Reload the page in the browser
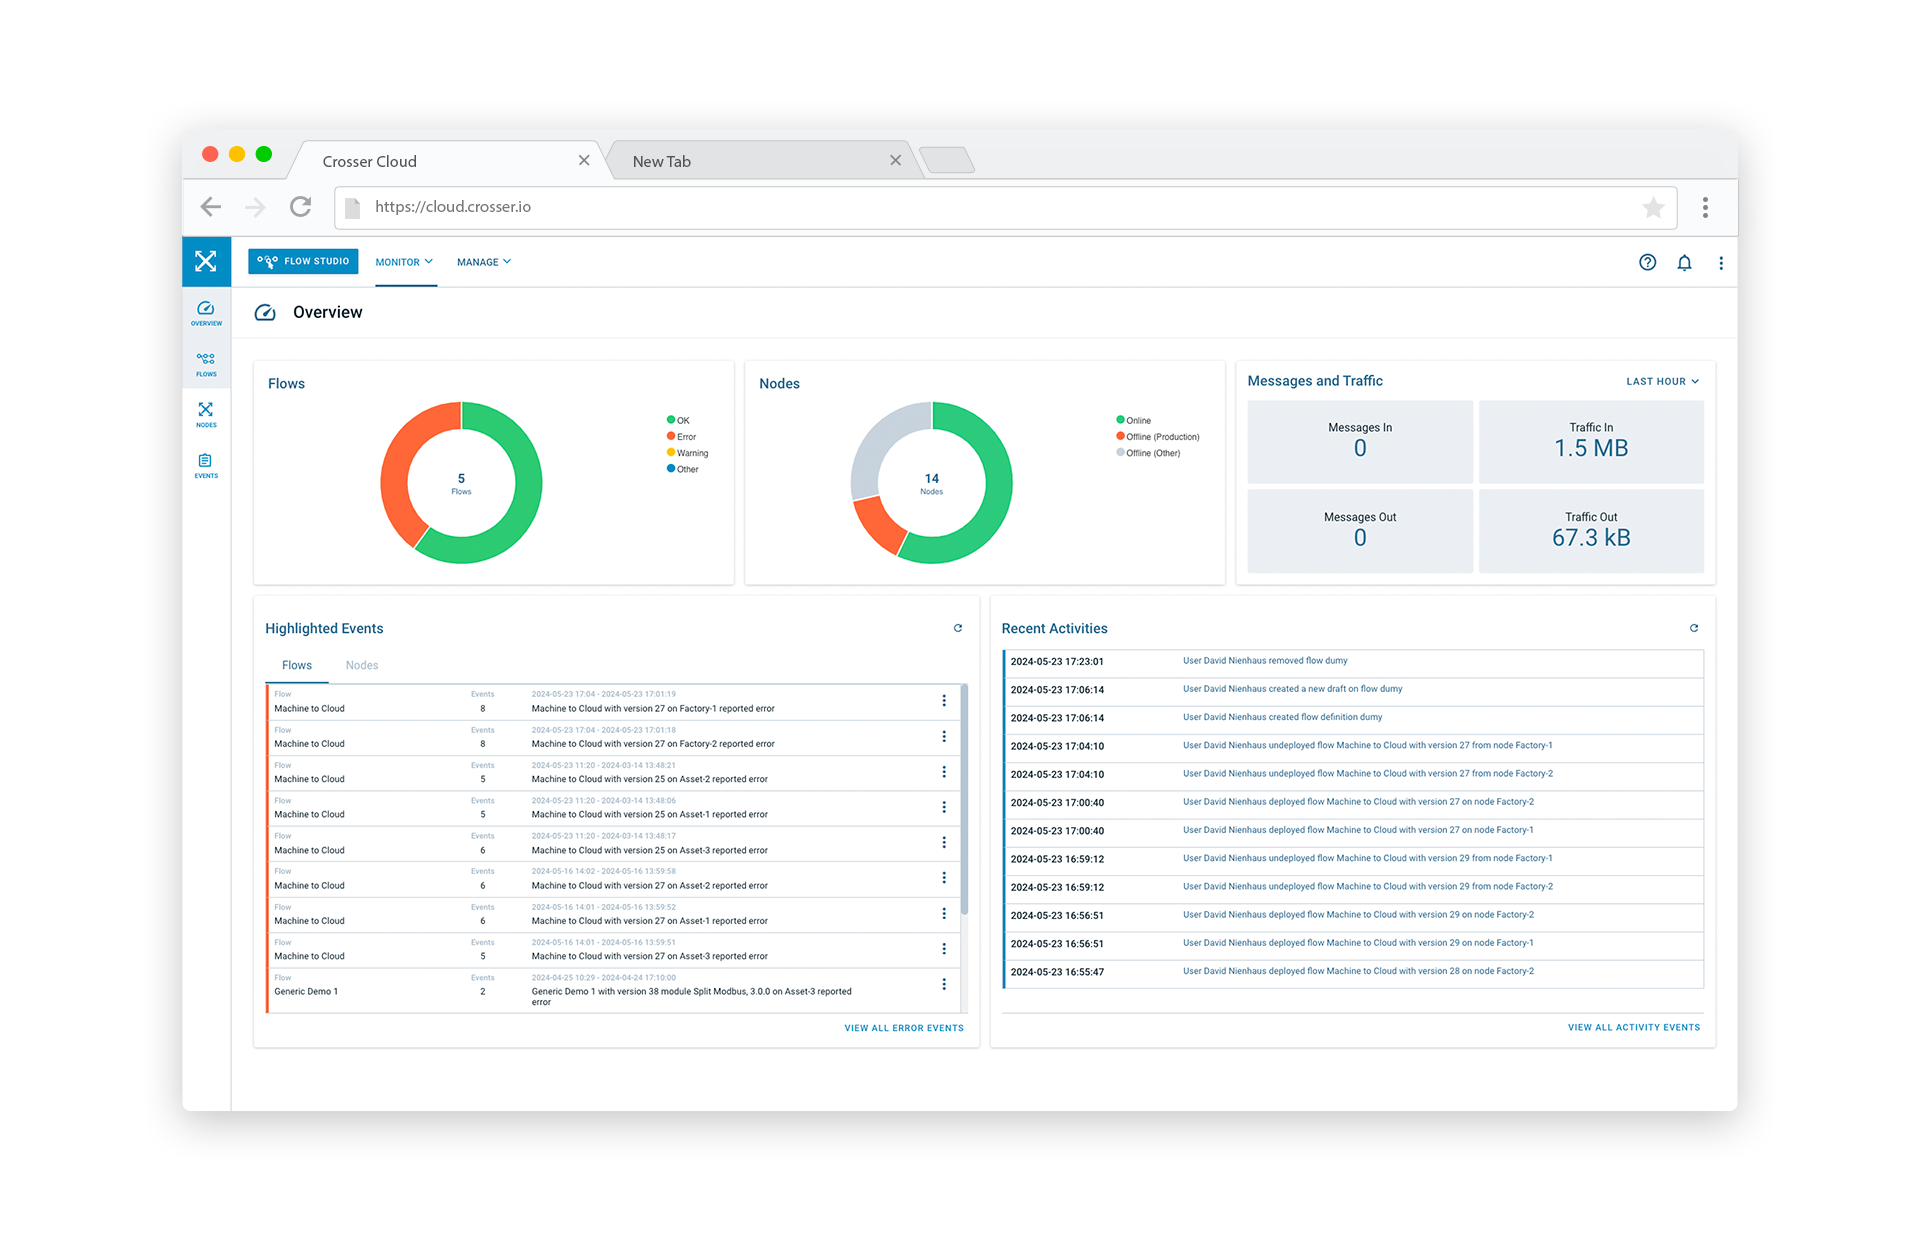Screen dimensions: 1920x1240 tap(300, 207)
